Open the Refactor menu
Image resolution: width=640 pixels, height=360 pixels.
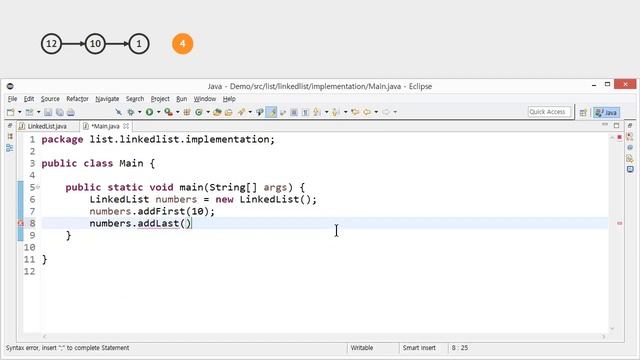pyautogui.click(x=77, y=99)
